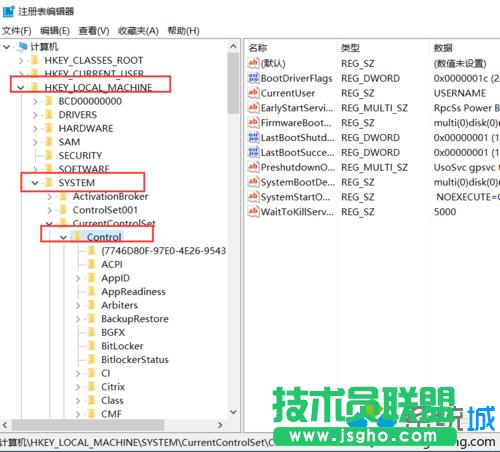The image size is (500, 452).
Task: Click the SAM folder icon
Action: coord(49,142)
